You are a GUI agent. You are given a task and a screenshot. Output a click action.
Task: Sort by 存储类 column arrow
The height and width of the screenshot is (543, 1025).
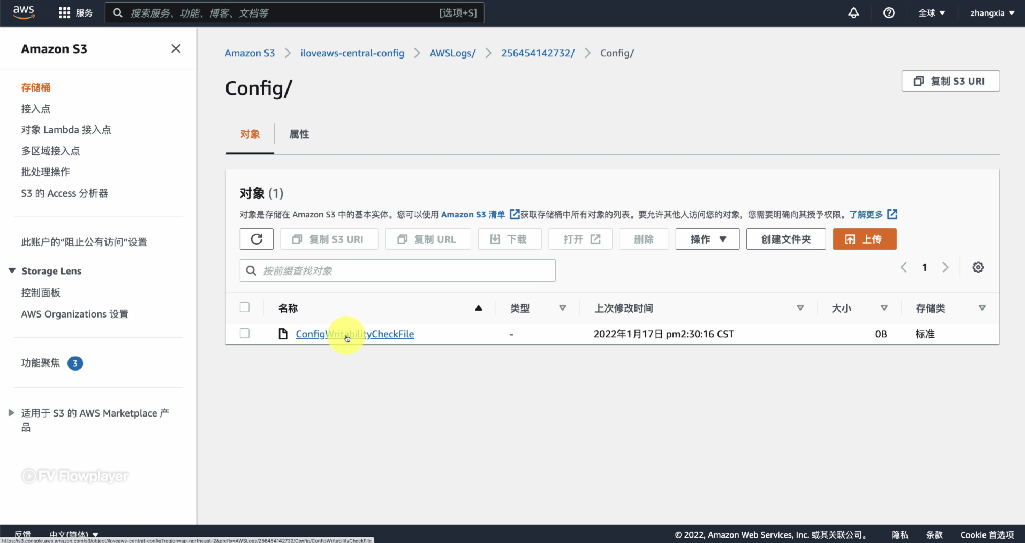click(x=982, y=308)
